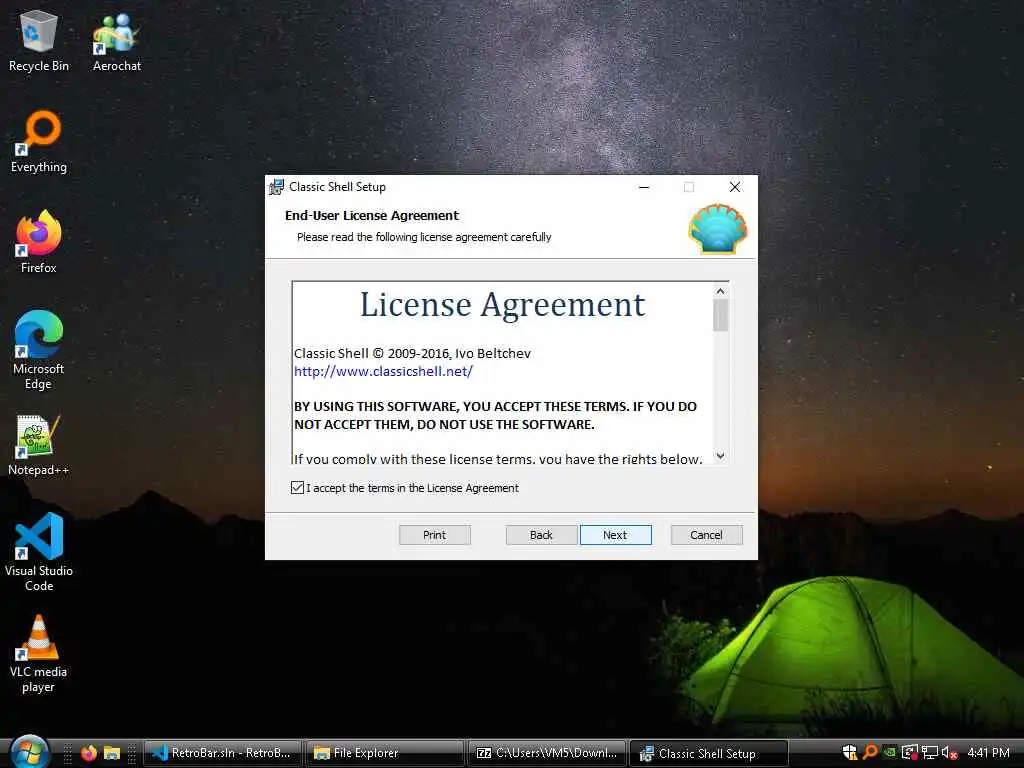
Task: Open the Notepad++ desktop shortcut
Action: click(39, 445)
